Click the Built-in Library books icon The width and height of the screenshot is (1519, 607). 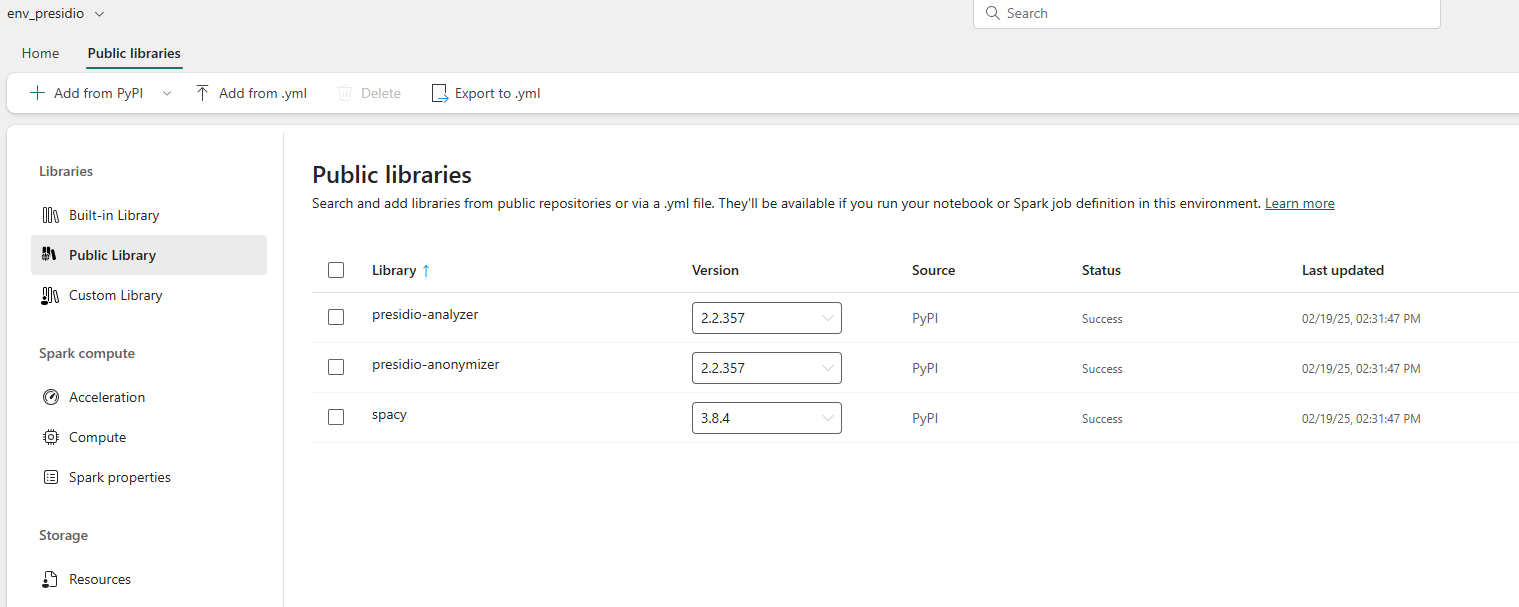coord(51,215)
